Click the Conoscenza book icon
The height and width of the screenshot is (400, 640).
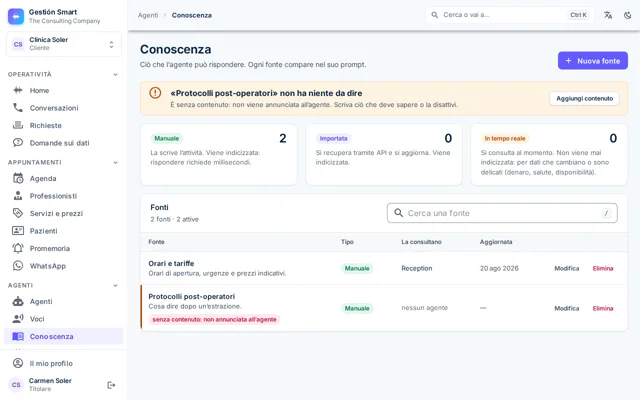[18, 336]
